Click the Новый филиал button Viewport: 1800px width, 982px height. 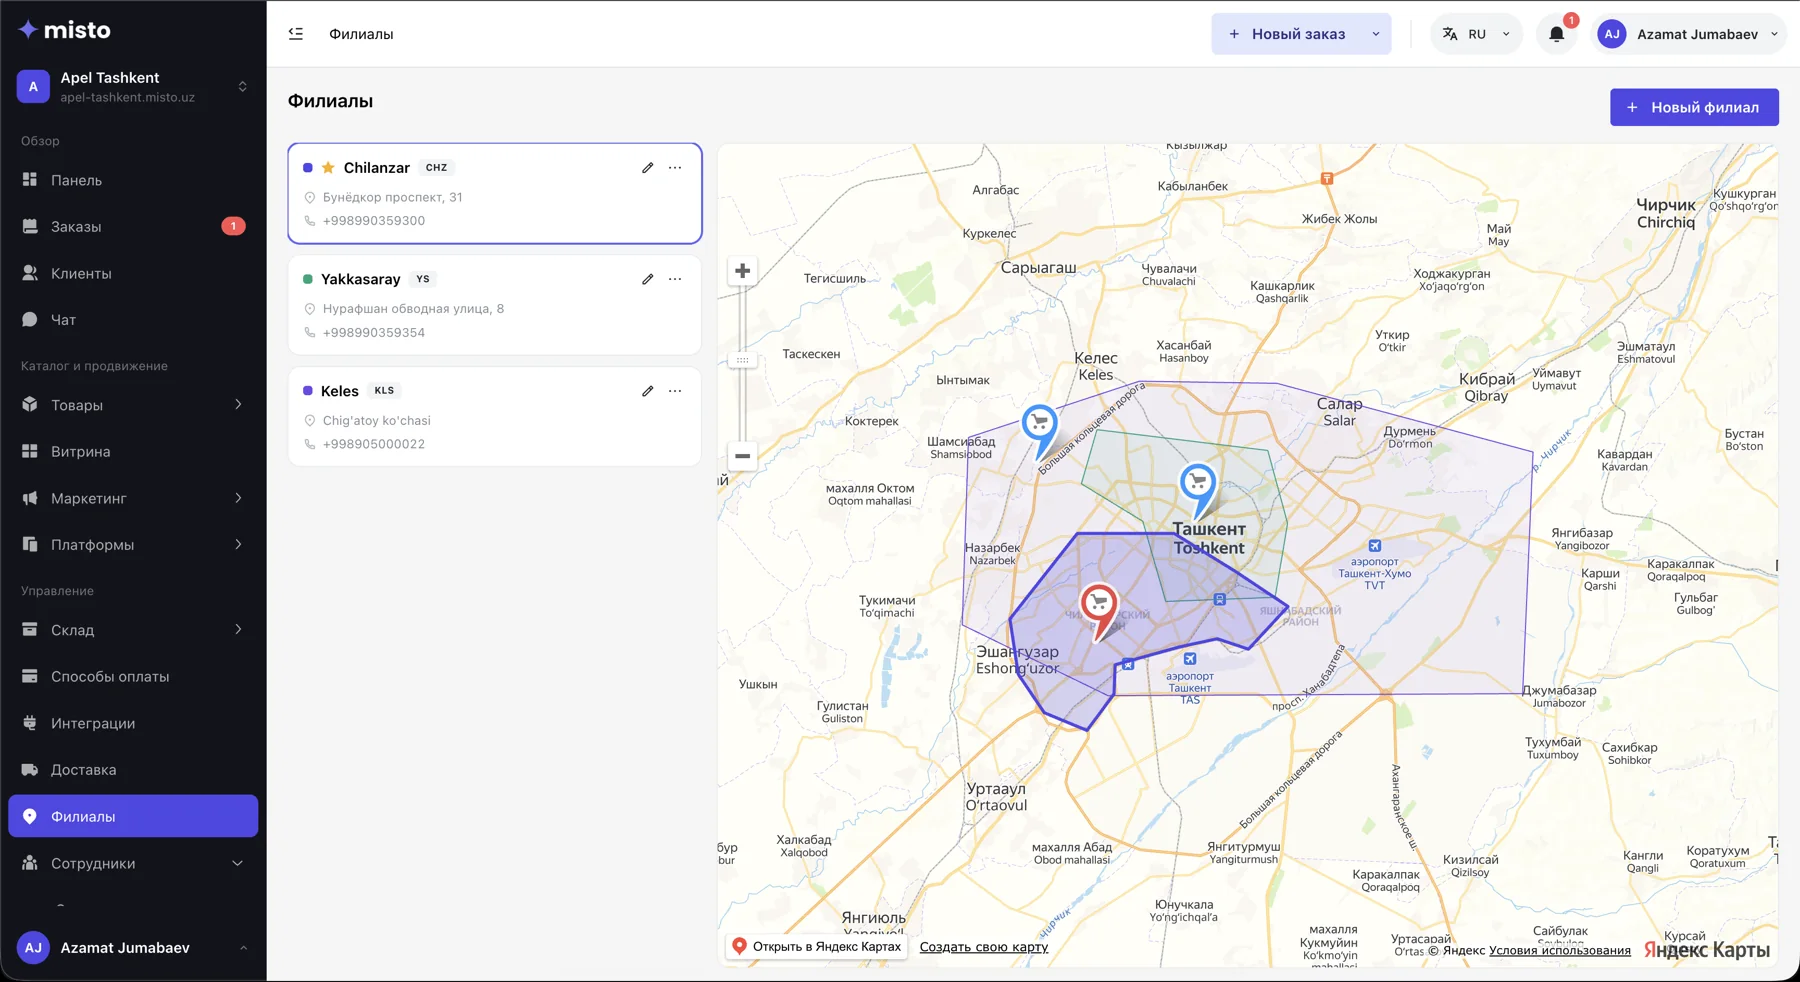click(1694, 107)
